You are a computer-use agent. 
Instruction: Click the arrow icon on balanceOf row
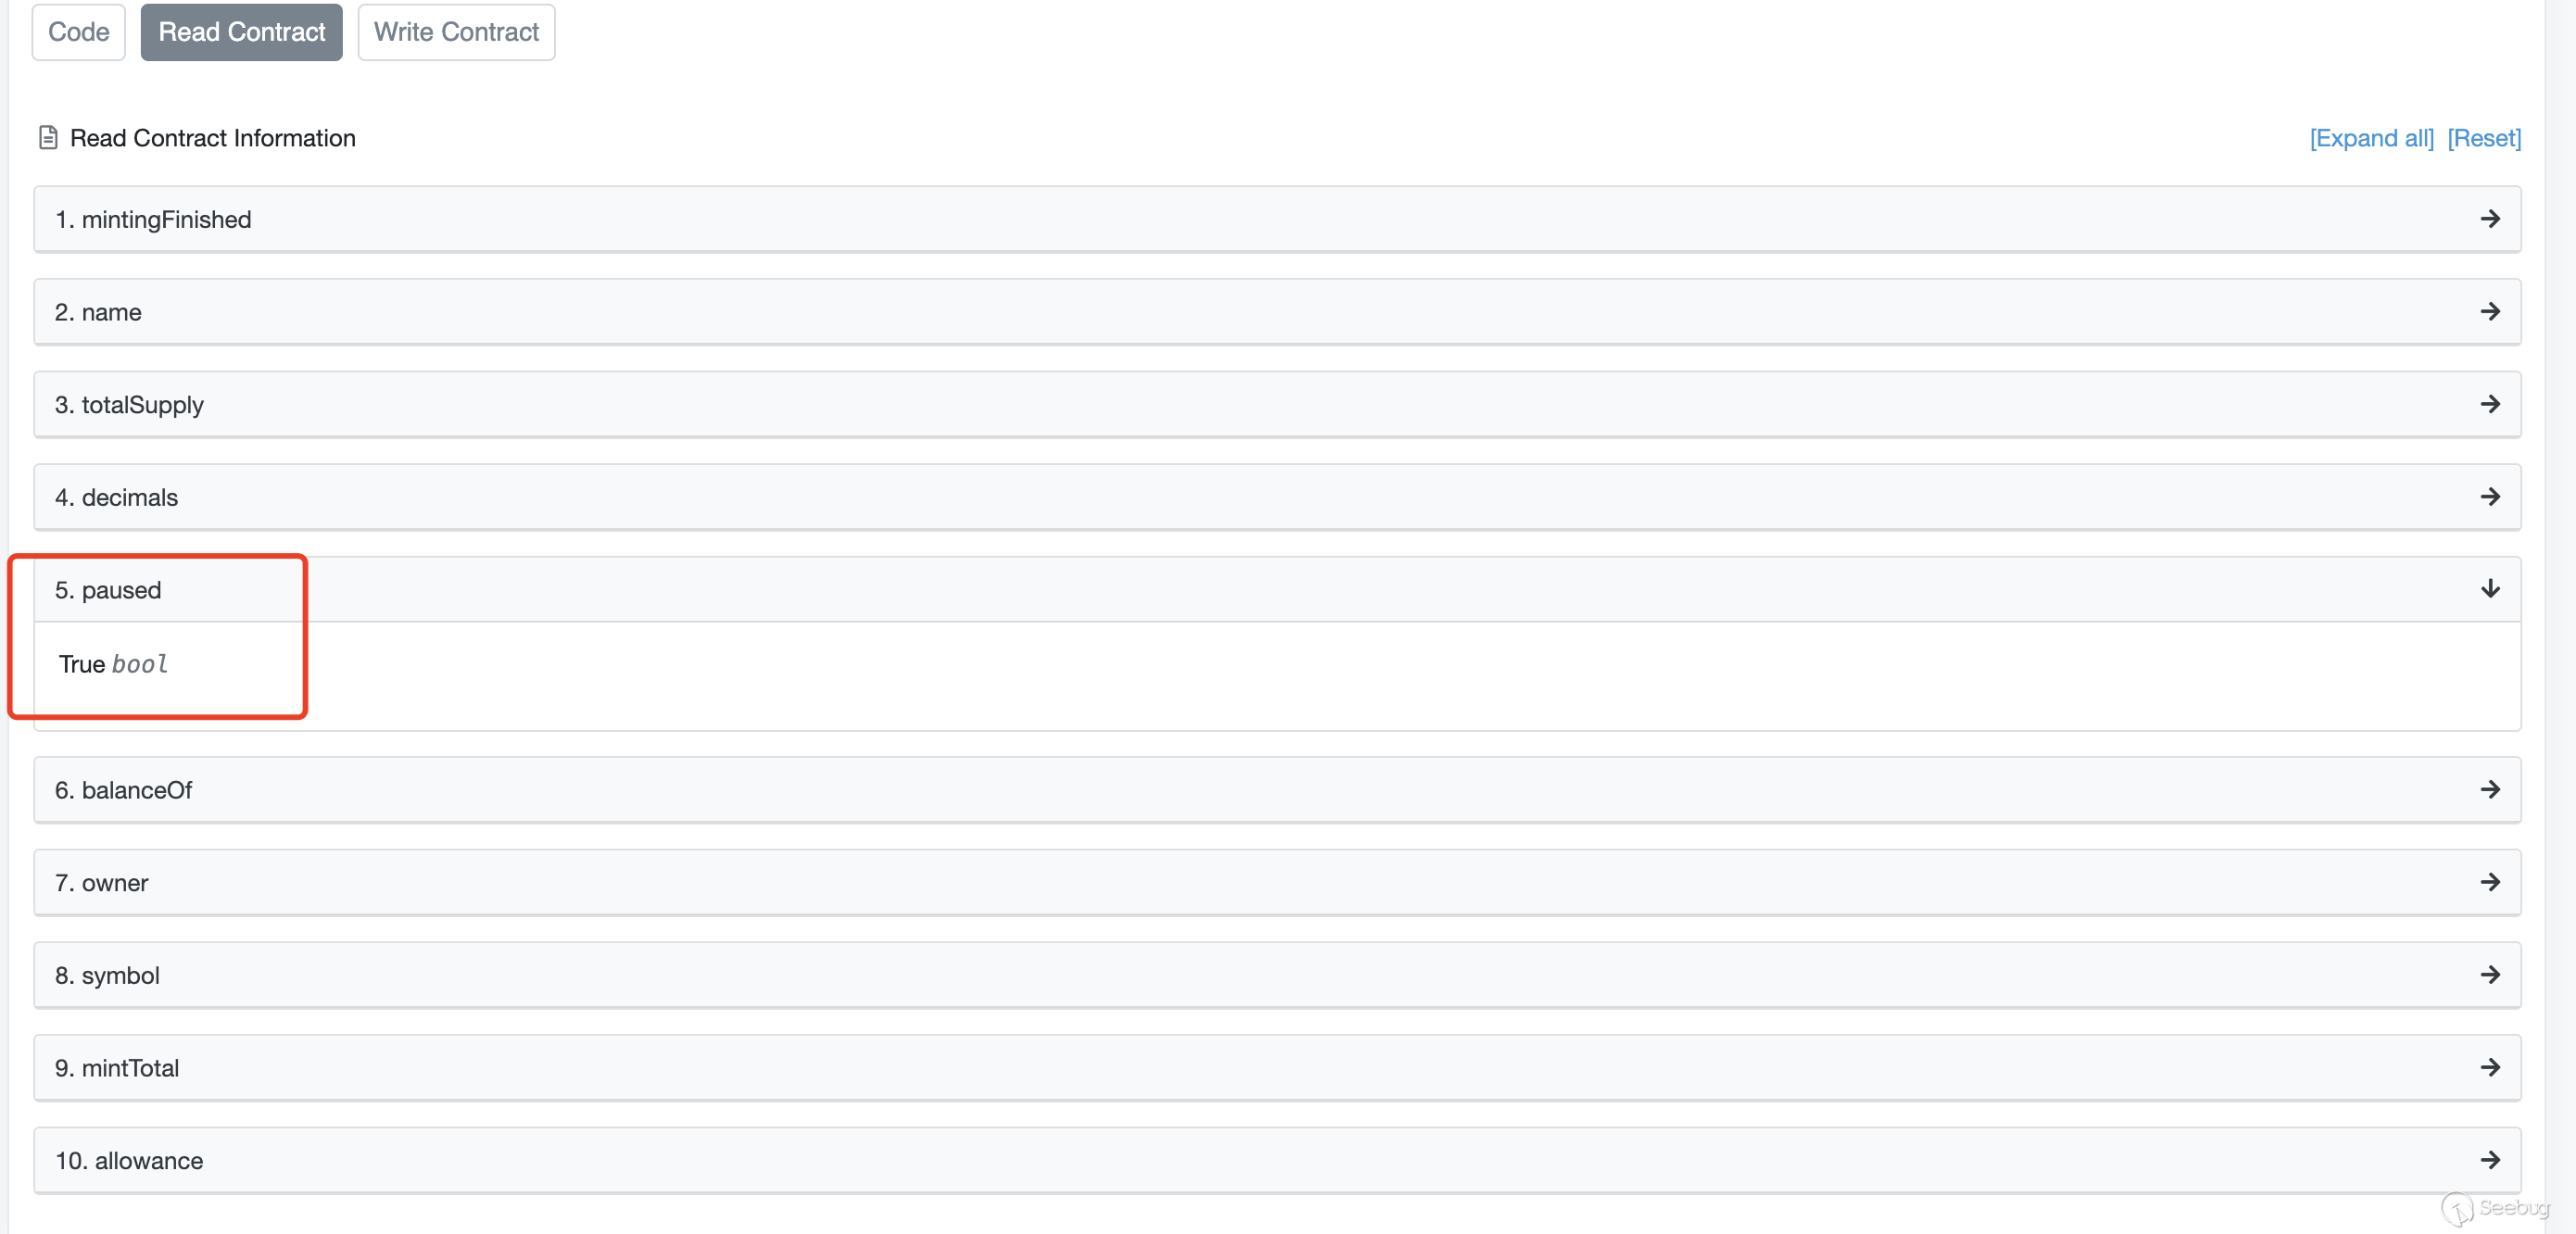2489,790
